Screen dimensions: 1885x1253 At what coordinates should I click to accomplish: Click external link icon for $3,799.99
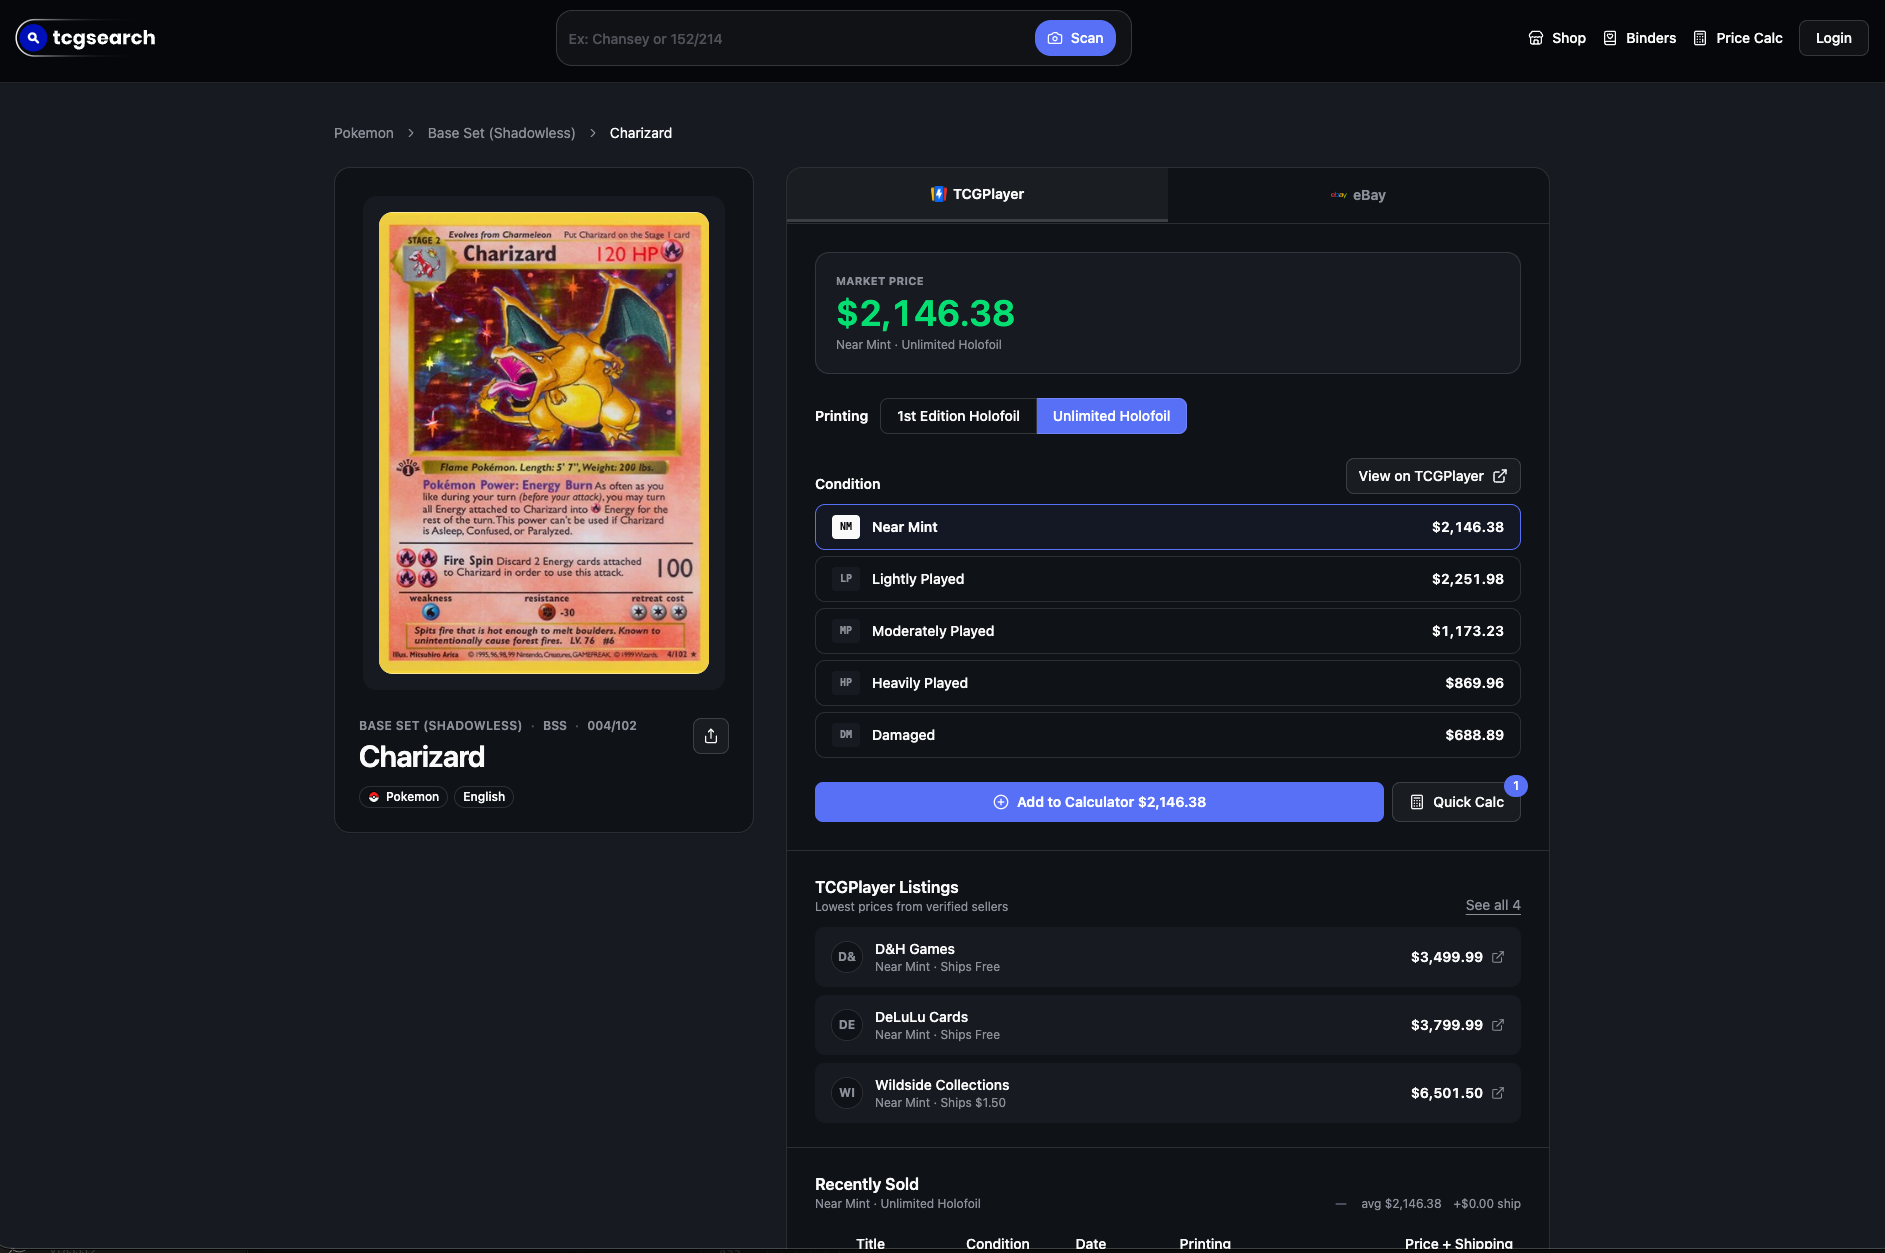(1498, 1025)
